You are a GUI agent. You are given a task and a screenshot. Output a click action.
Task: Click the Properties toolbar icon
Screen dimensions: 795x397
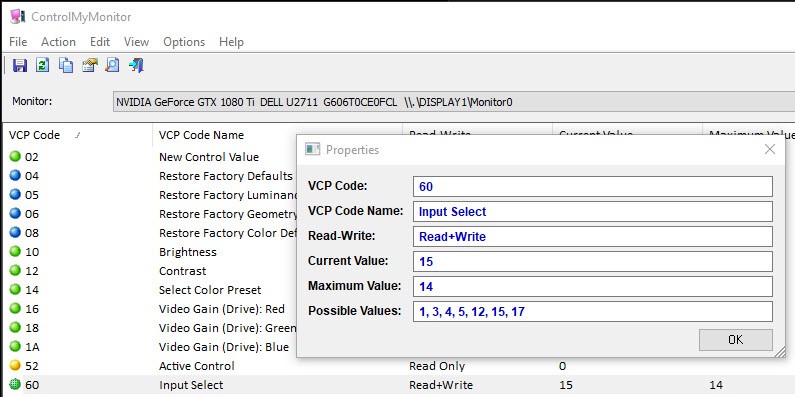(89, 65)
